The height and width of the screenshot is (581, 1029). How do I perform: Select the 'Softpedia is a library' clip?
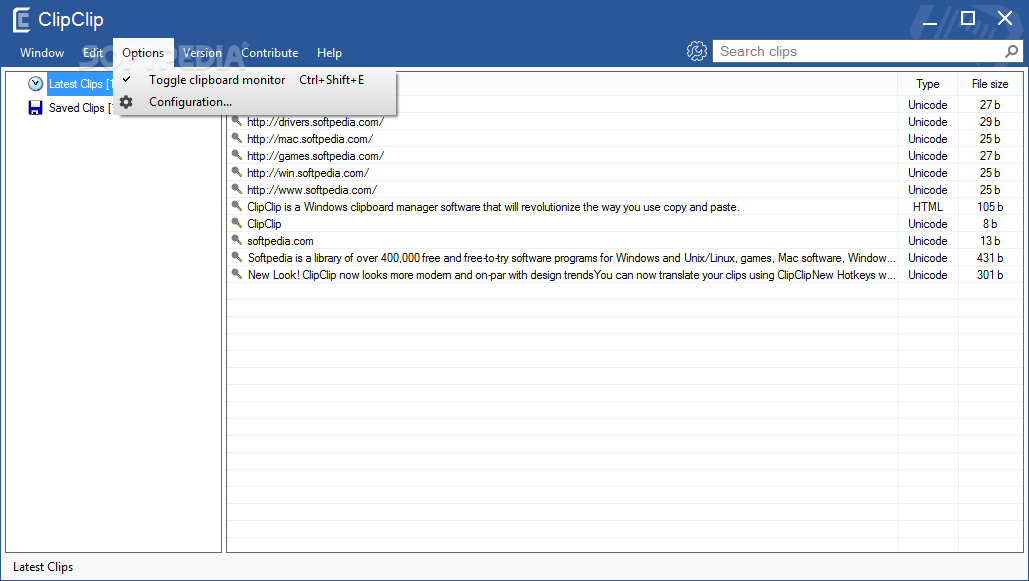(572, 258)
